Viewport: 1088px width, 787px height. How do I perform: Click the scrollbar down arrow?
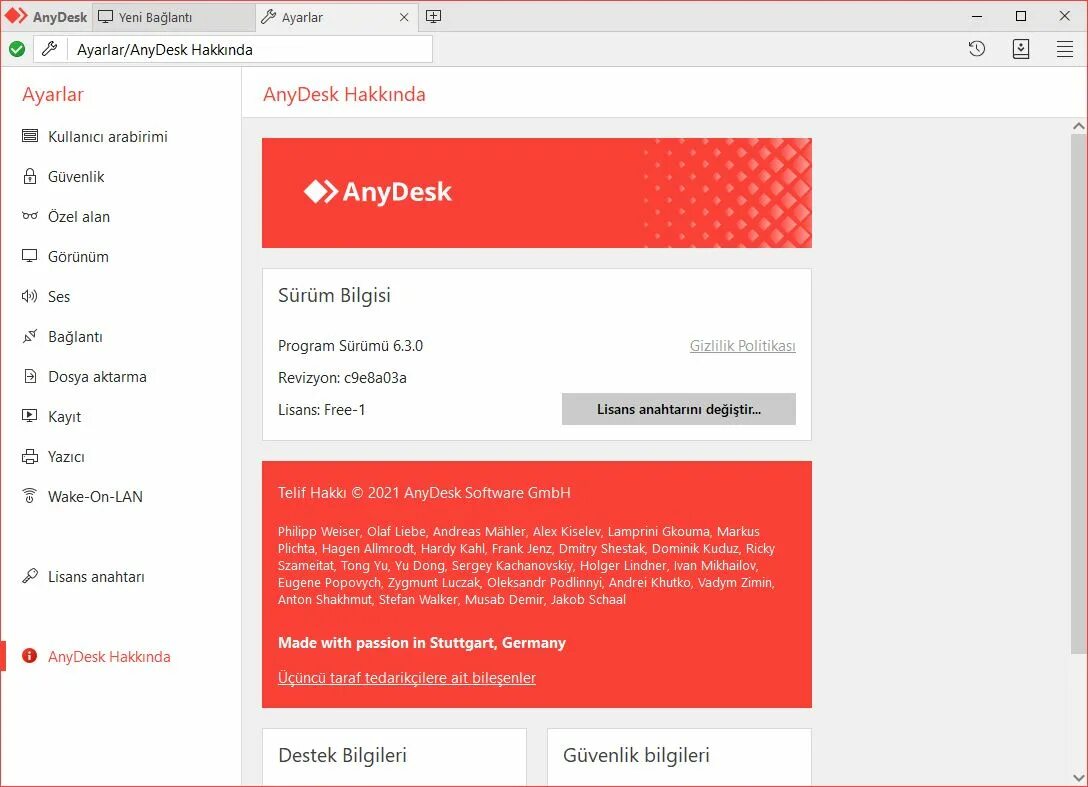pos(1078,777)
